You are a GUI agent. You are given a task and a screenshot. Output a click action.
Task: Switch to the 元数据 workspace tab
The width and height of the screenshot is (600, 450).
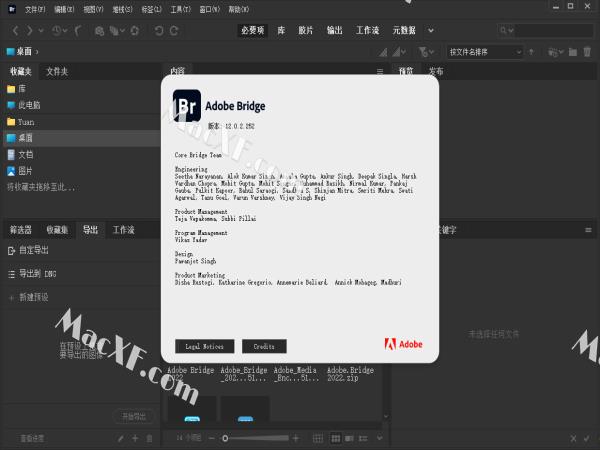[x=404, y=30]
